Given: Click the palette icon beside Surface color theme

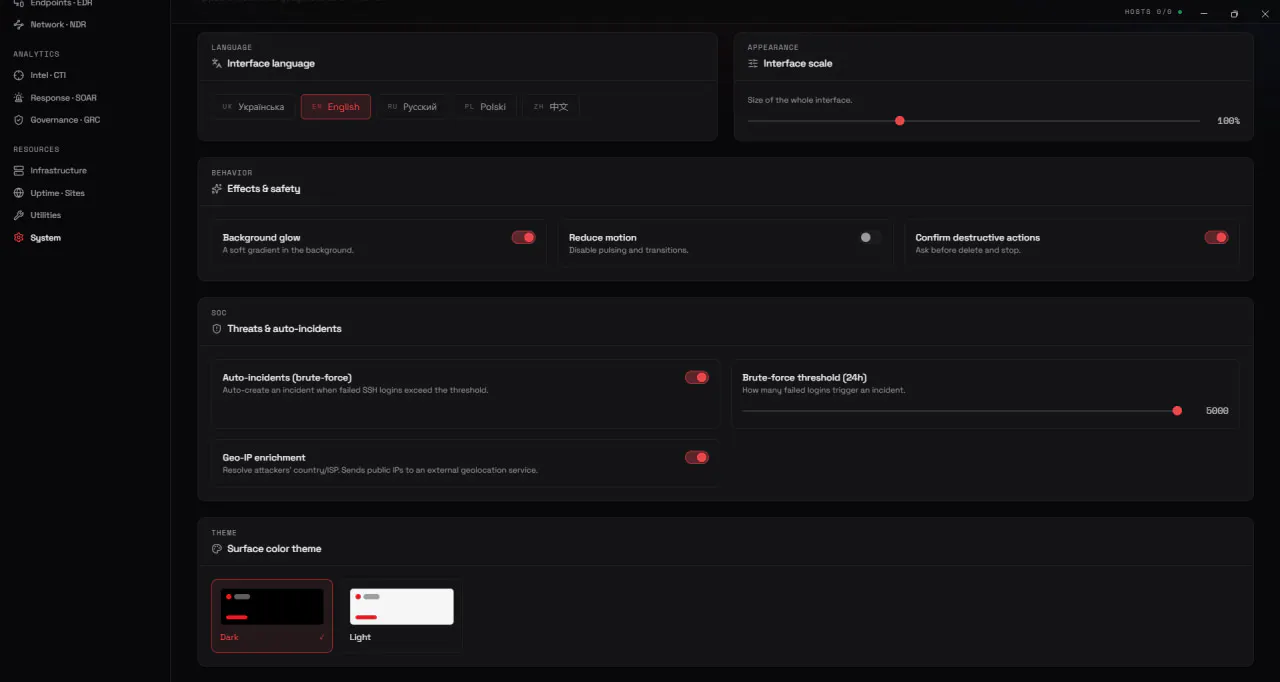Looking at the screenshot, I should [217, 549].
